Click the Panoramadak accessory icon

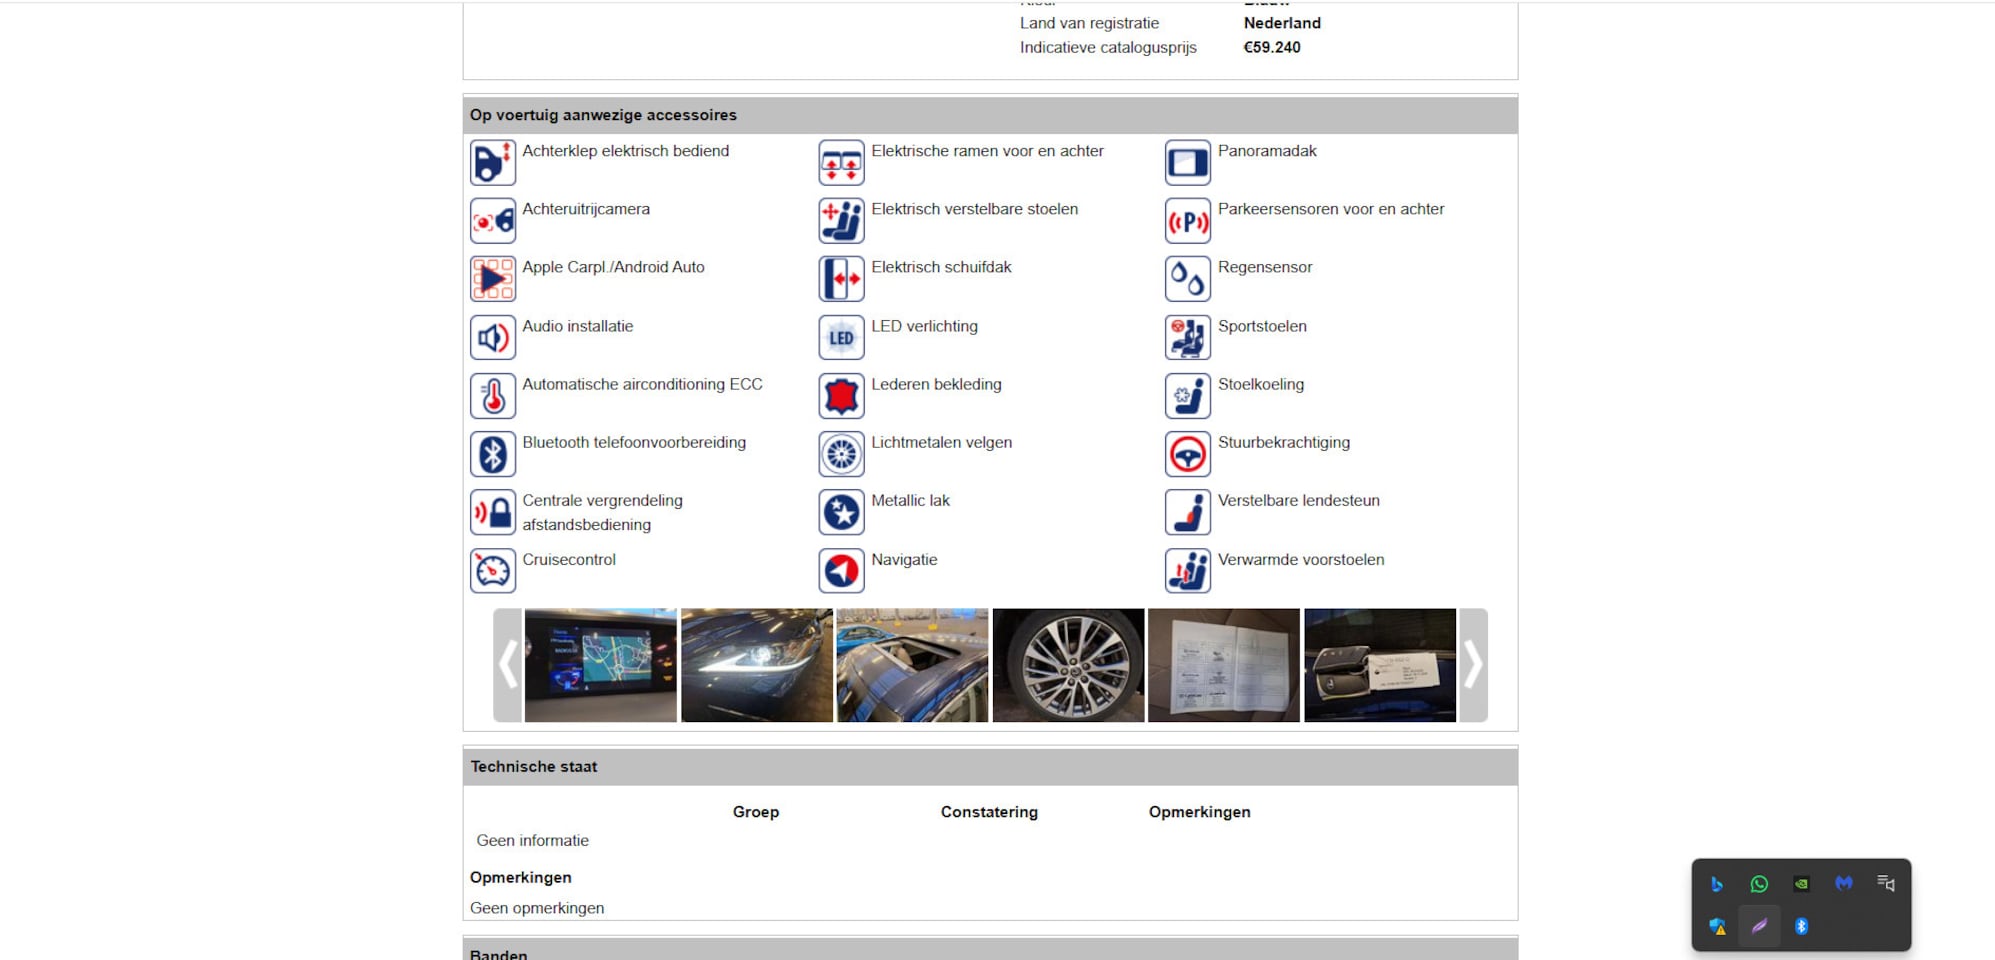coord(1187,163)
